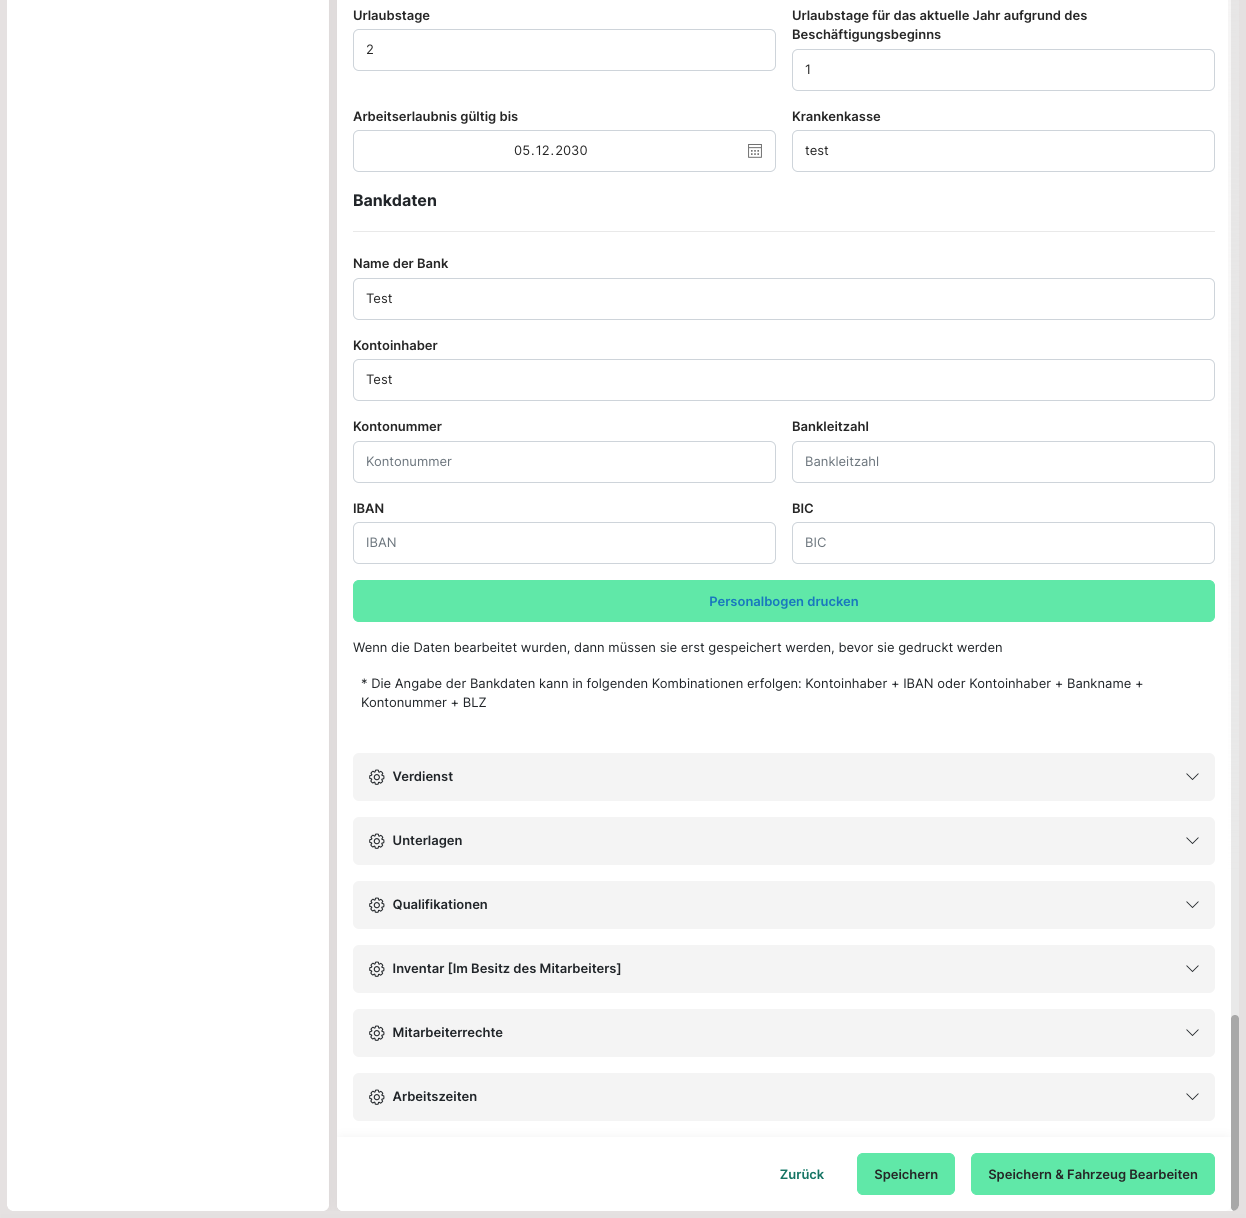Expand the Unterlagen section chevron
1246x1218 pixels.
[1192, 841]
